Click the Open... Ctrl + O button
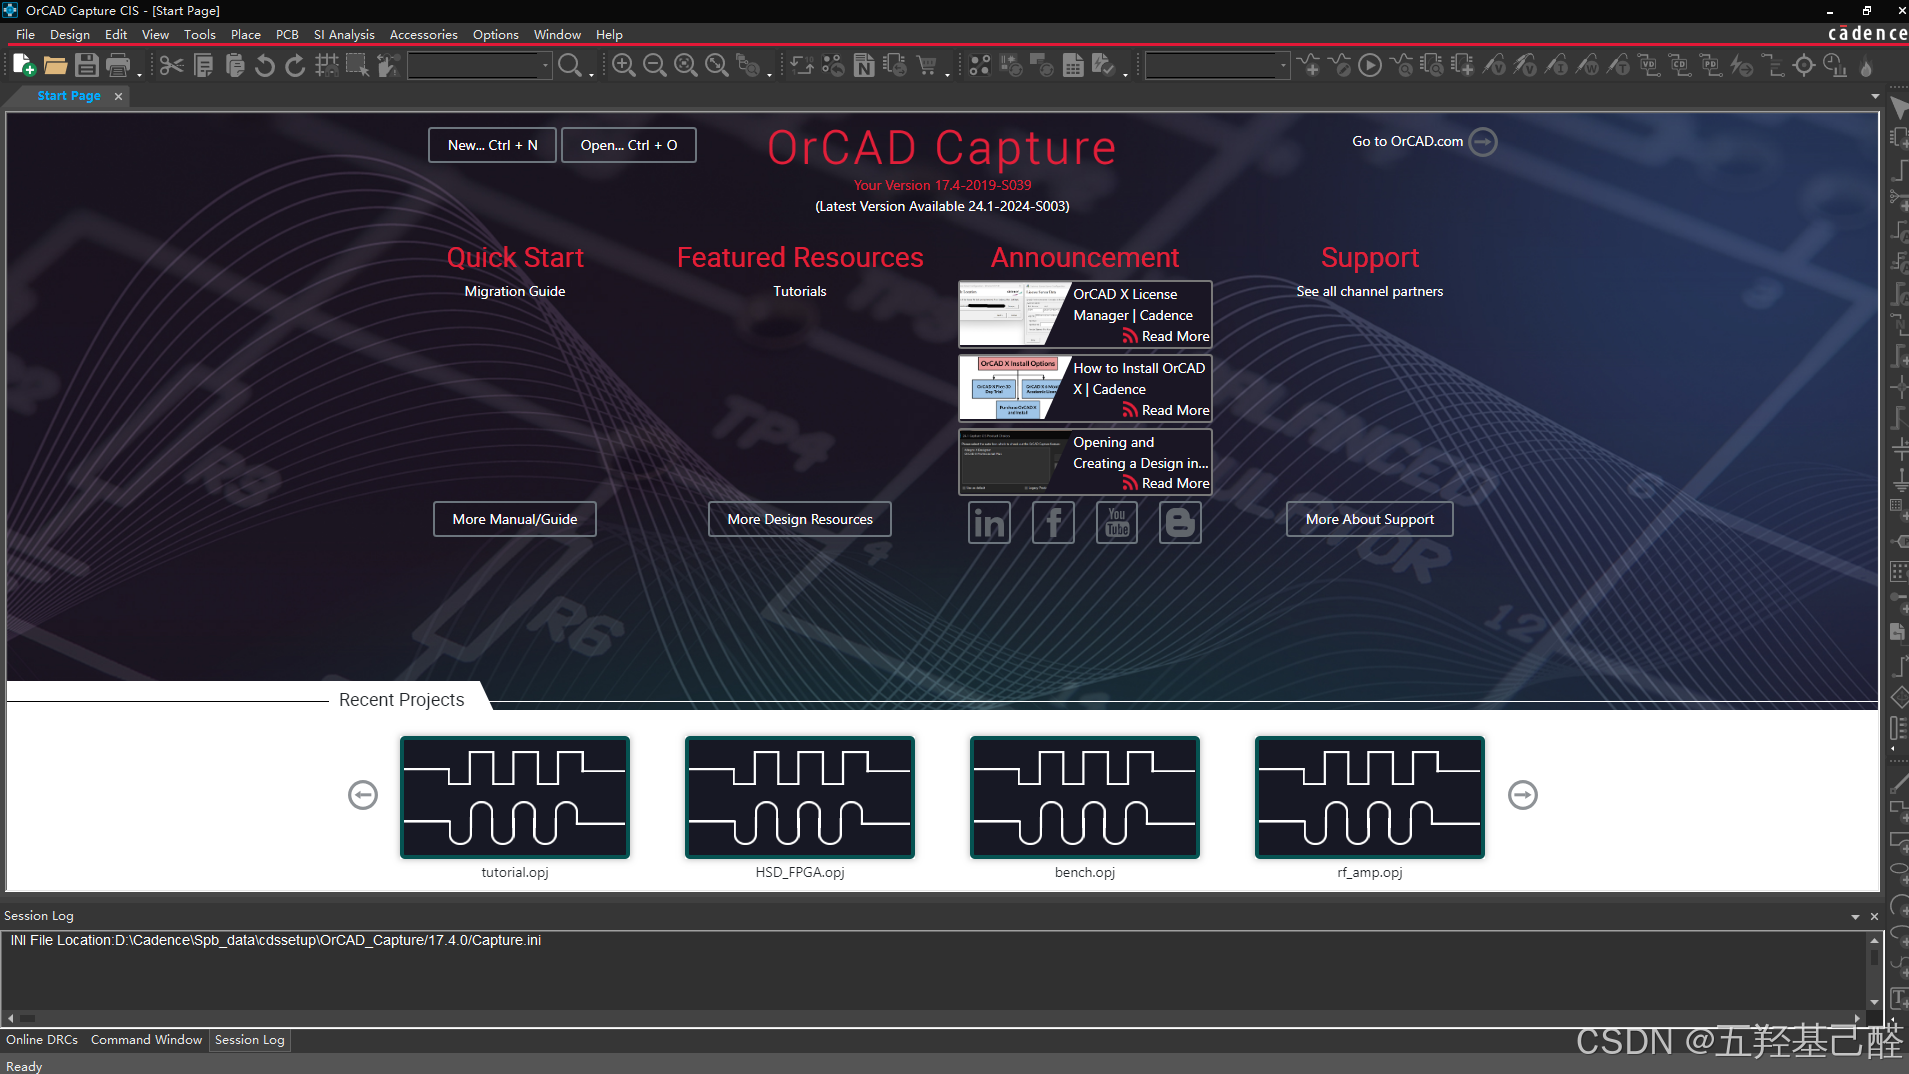Screen dimensions: 1909x1074 pos(628,145)
